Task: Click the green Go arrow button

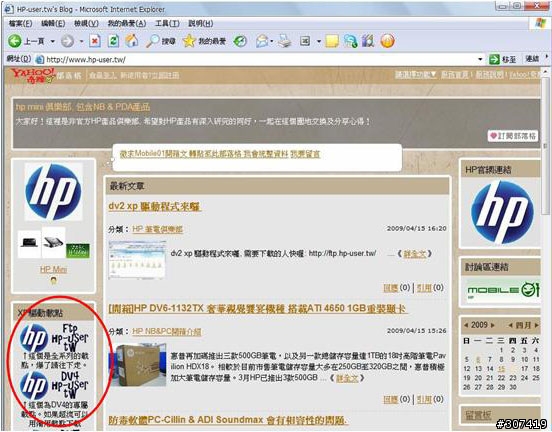Action: (x=494, y=60)
